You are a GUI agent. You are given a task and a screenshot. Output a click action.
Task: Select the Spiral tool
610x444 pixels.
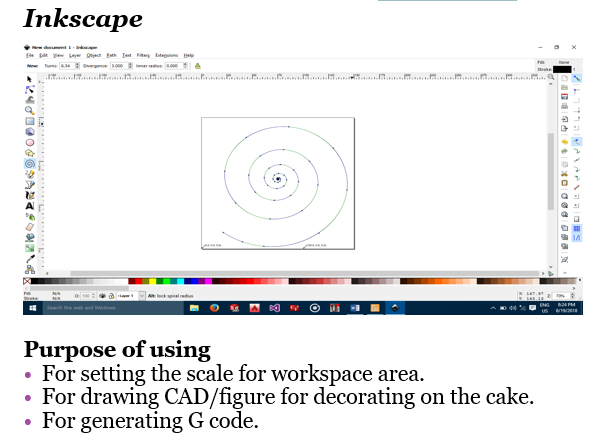click(30, 163)
